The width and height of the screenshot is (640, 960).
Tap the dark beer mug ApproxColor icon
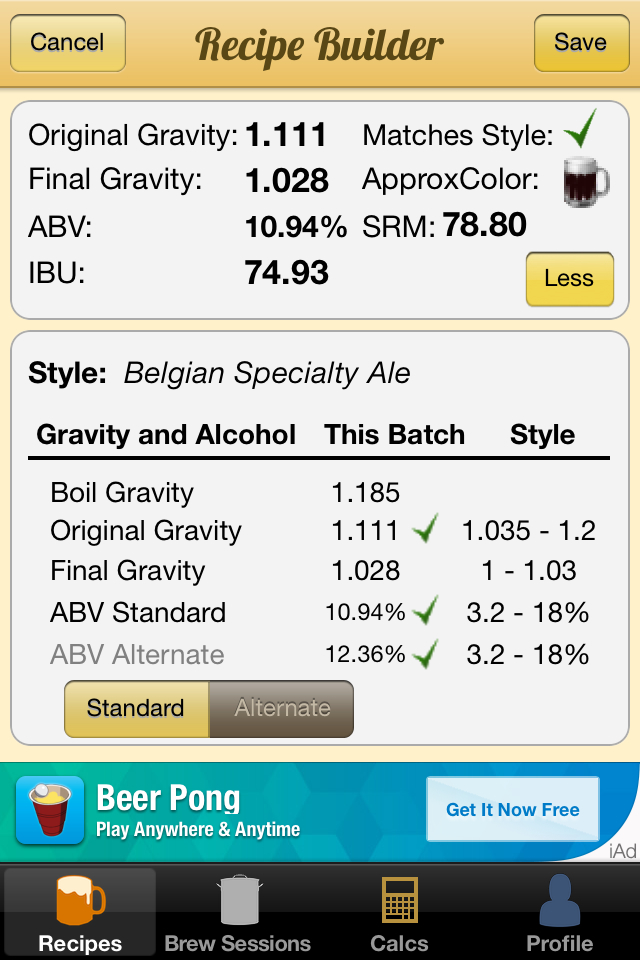point(585,182)
